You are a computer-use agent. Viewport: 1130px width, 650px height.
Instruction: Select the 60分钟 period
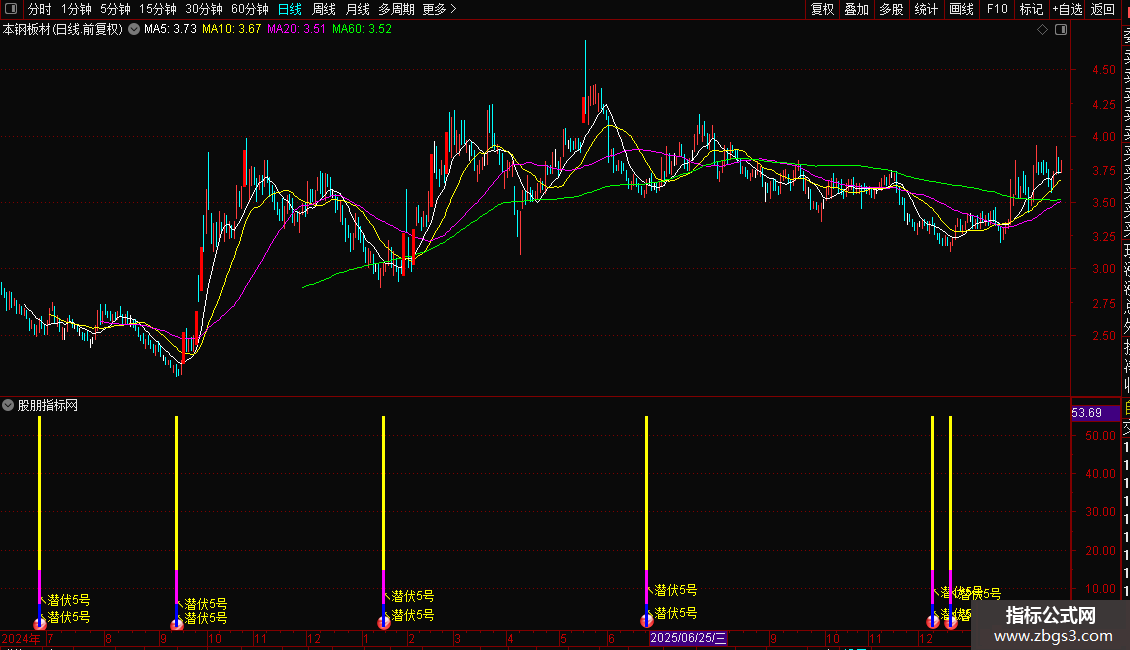click(x=250, y=9)
